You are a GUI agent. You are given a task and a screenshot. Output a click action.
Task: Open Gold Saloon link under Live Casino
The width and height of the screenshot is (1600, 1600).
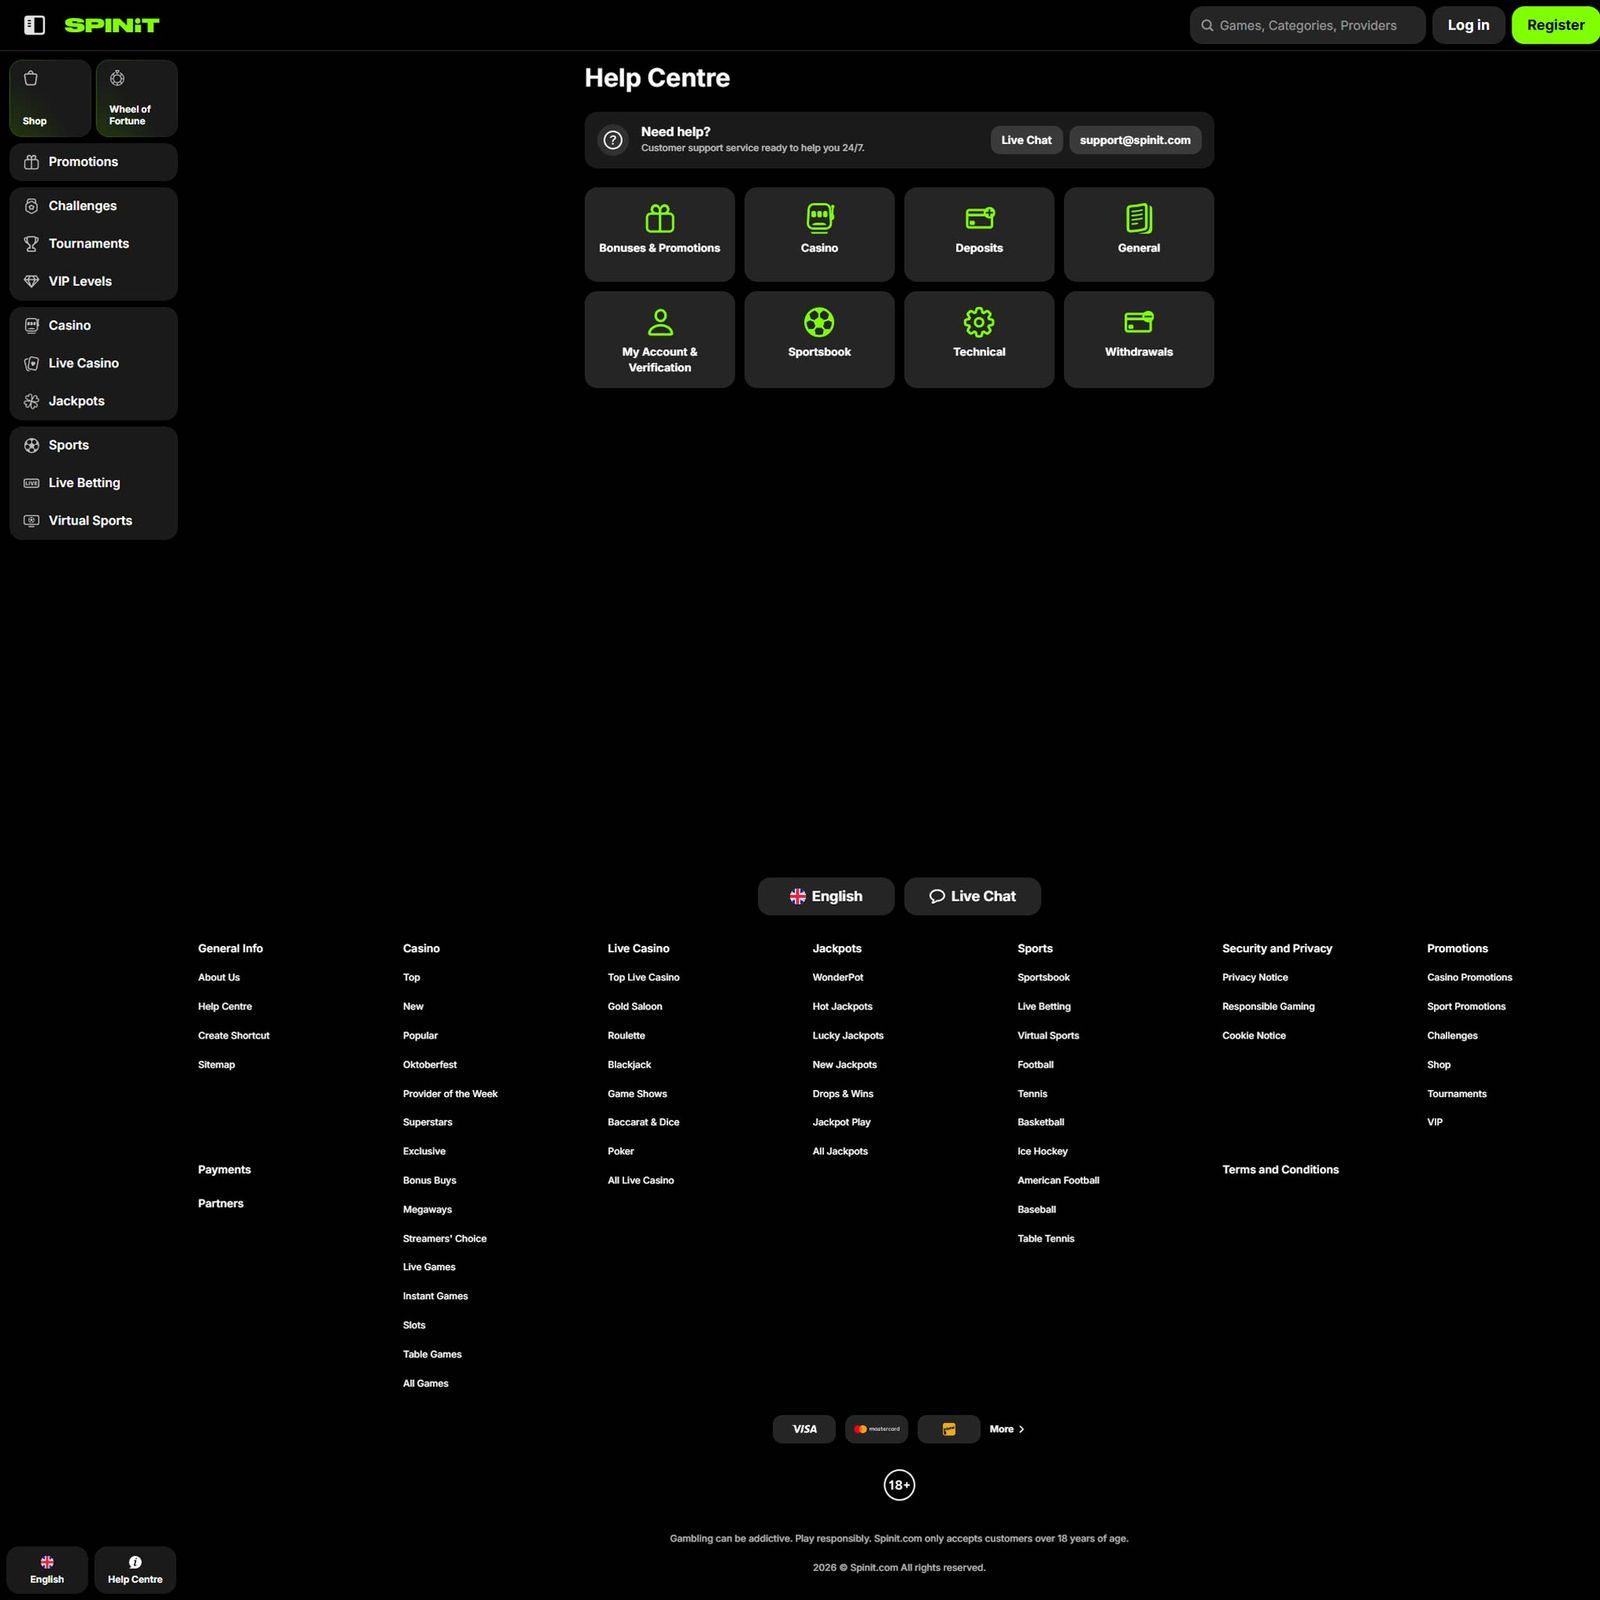click(635, 1007)
